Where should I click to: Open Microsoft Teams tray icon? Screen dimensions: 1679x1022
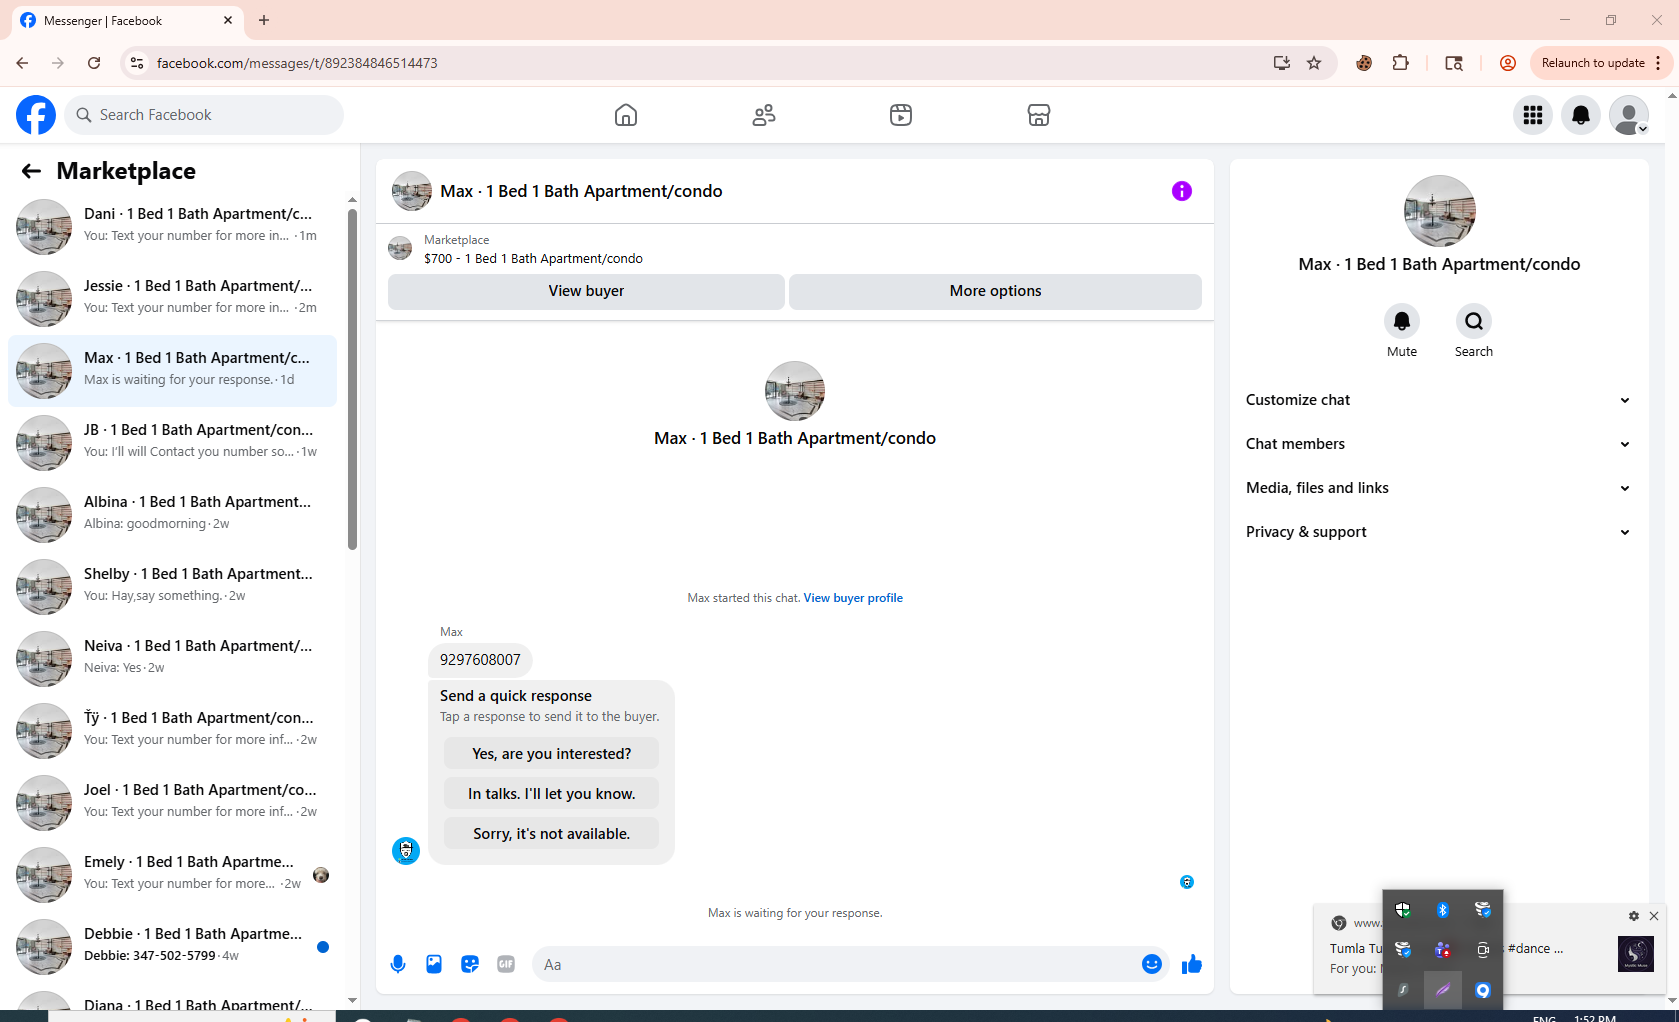1443,950
